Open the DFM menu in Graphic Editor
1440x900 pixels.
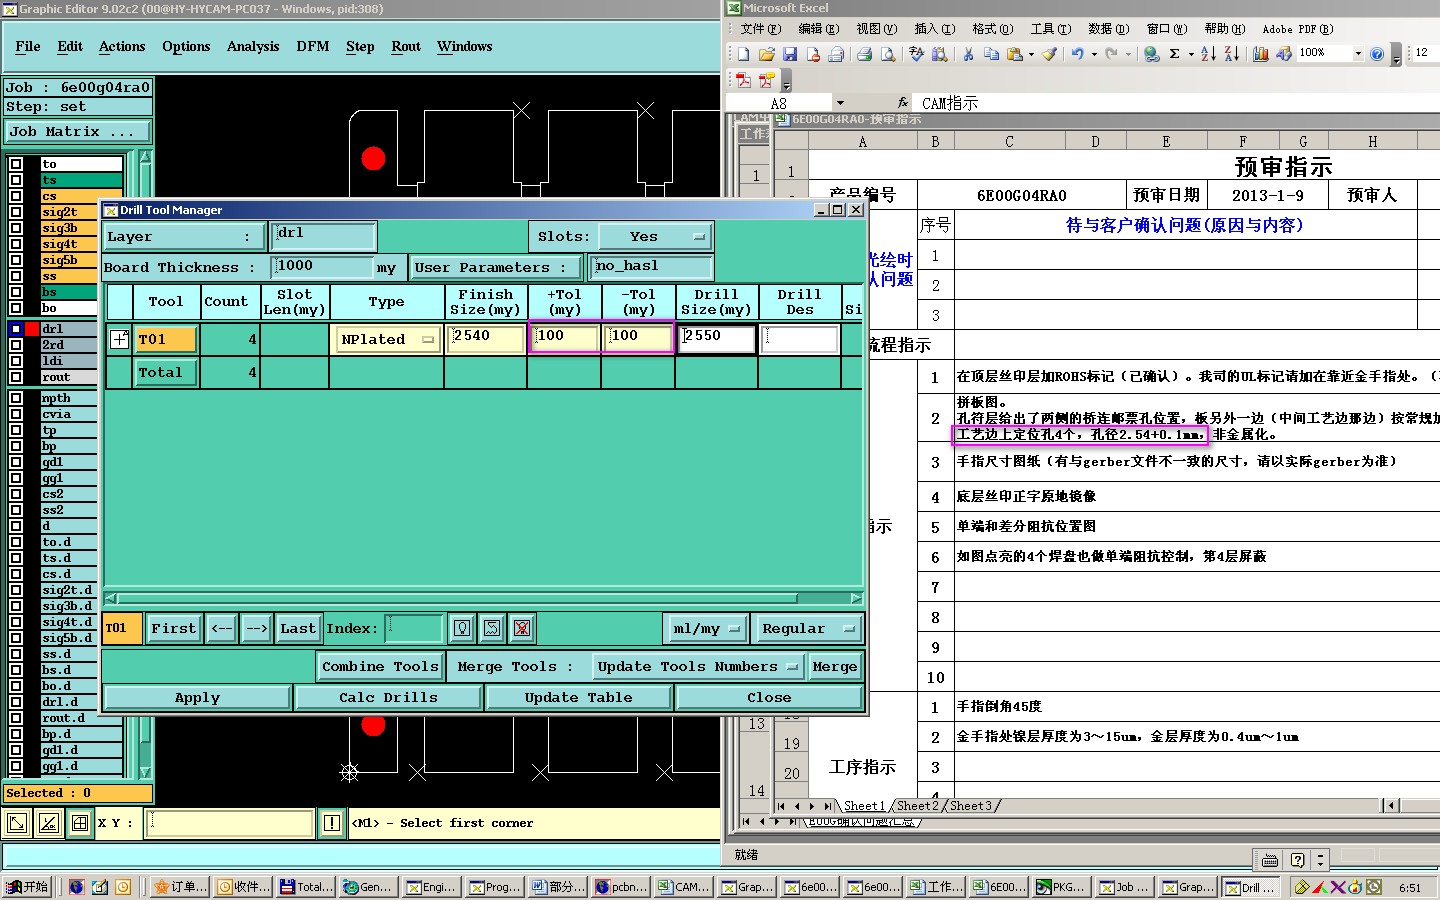point(313,46)
